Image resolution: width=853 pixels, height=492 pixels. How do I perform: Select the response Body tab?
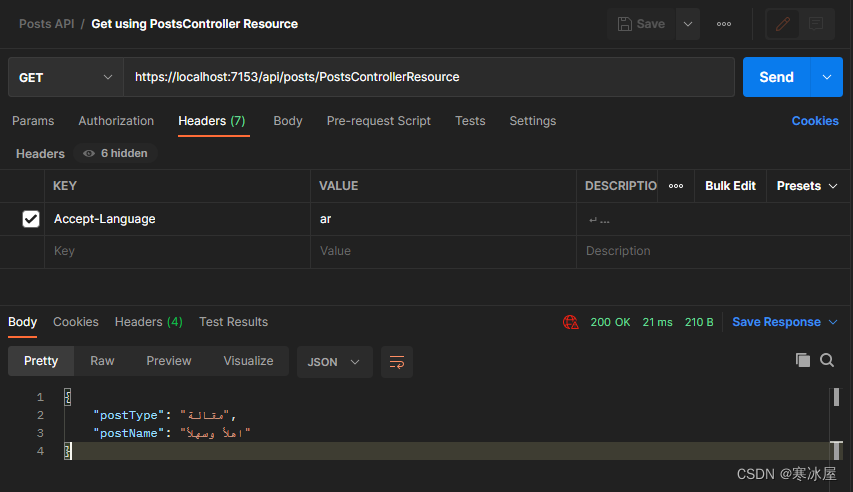(x=22, y=322)
